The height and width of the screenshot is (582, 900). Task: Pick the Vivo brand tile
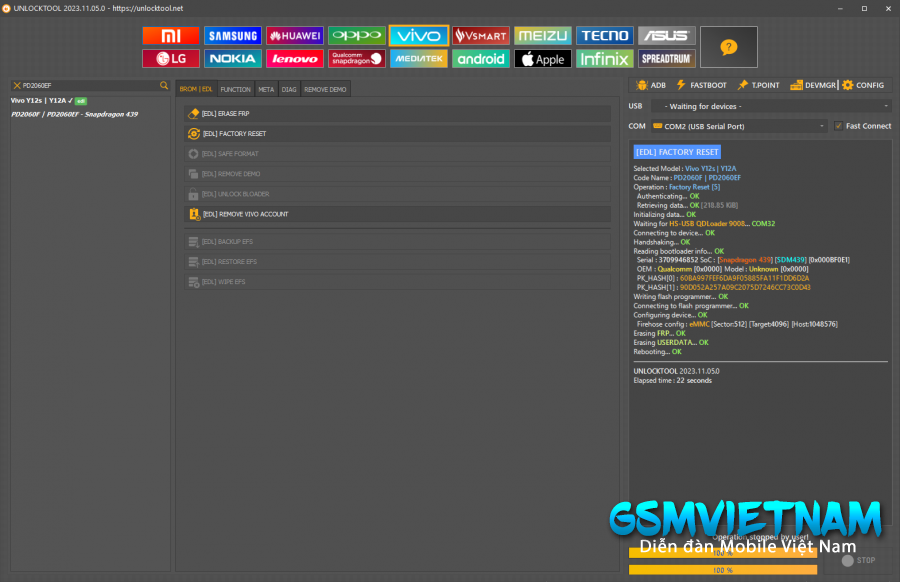coord(418,36)
